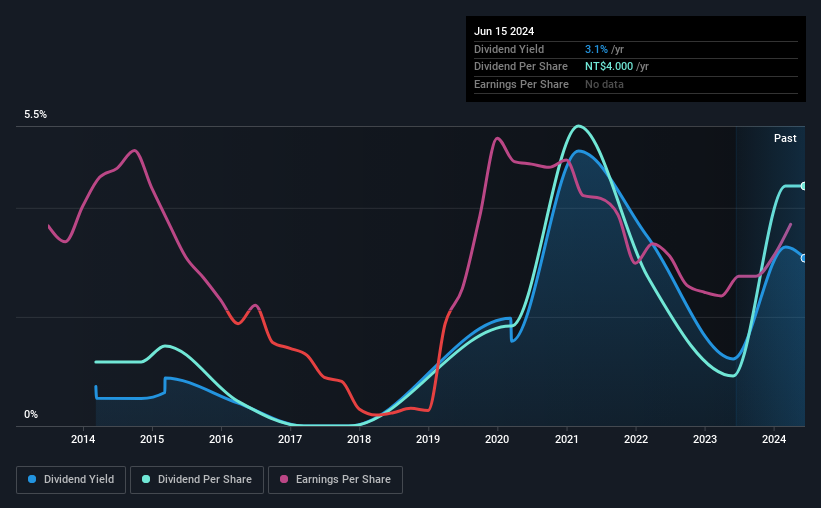Click the 2015 x-axis label

click(152, 439)
